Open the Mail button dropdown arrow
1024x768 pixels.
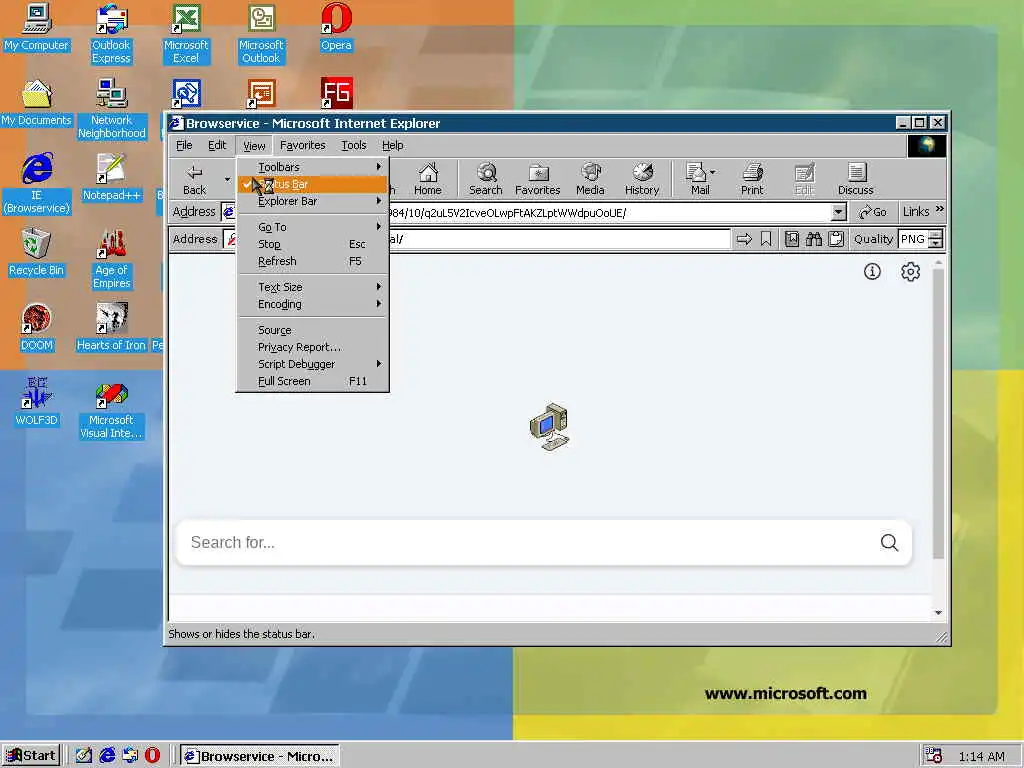coord(712,172)
